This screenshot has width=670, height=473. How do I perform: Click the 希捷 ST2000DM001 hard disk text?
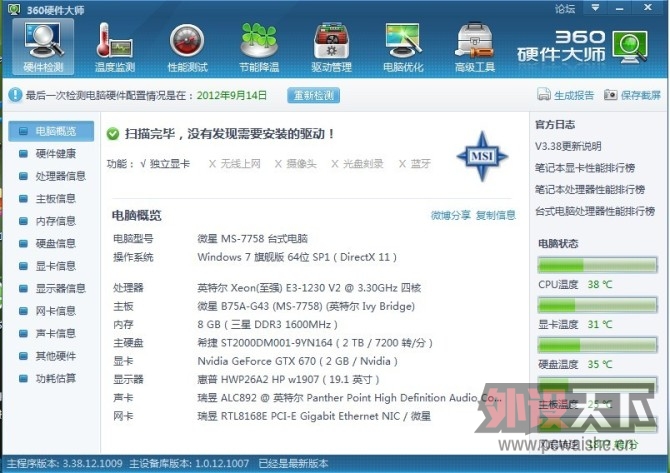click(315, 343)
